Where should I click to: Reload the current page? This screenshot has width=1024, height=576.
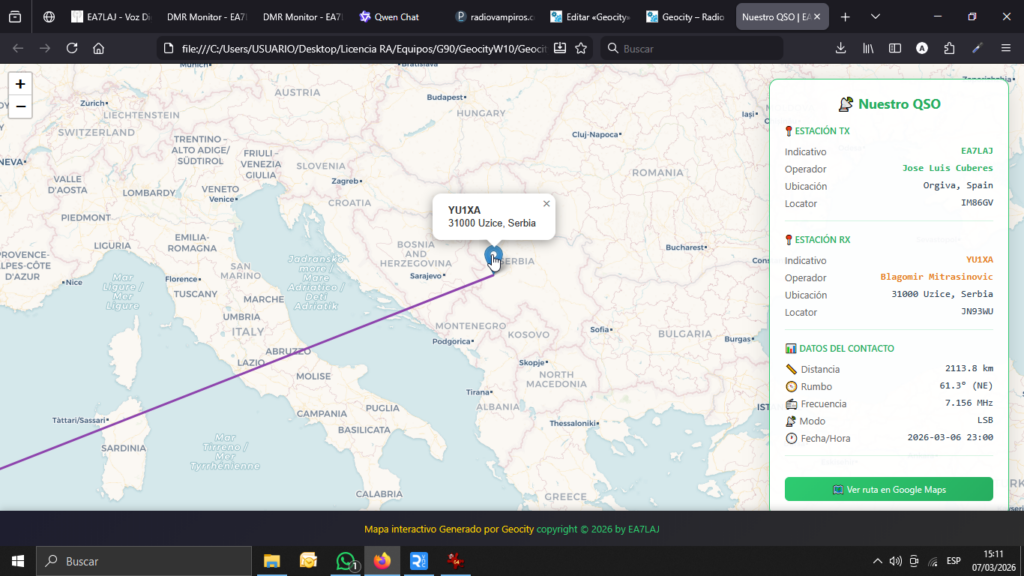(x=72, y=48)
